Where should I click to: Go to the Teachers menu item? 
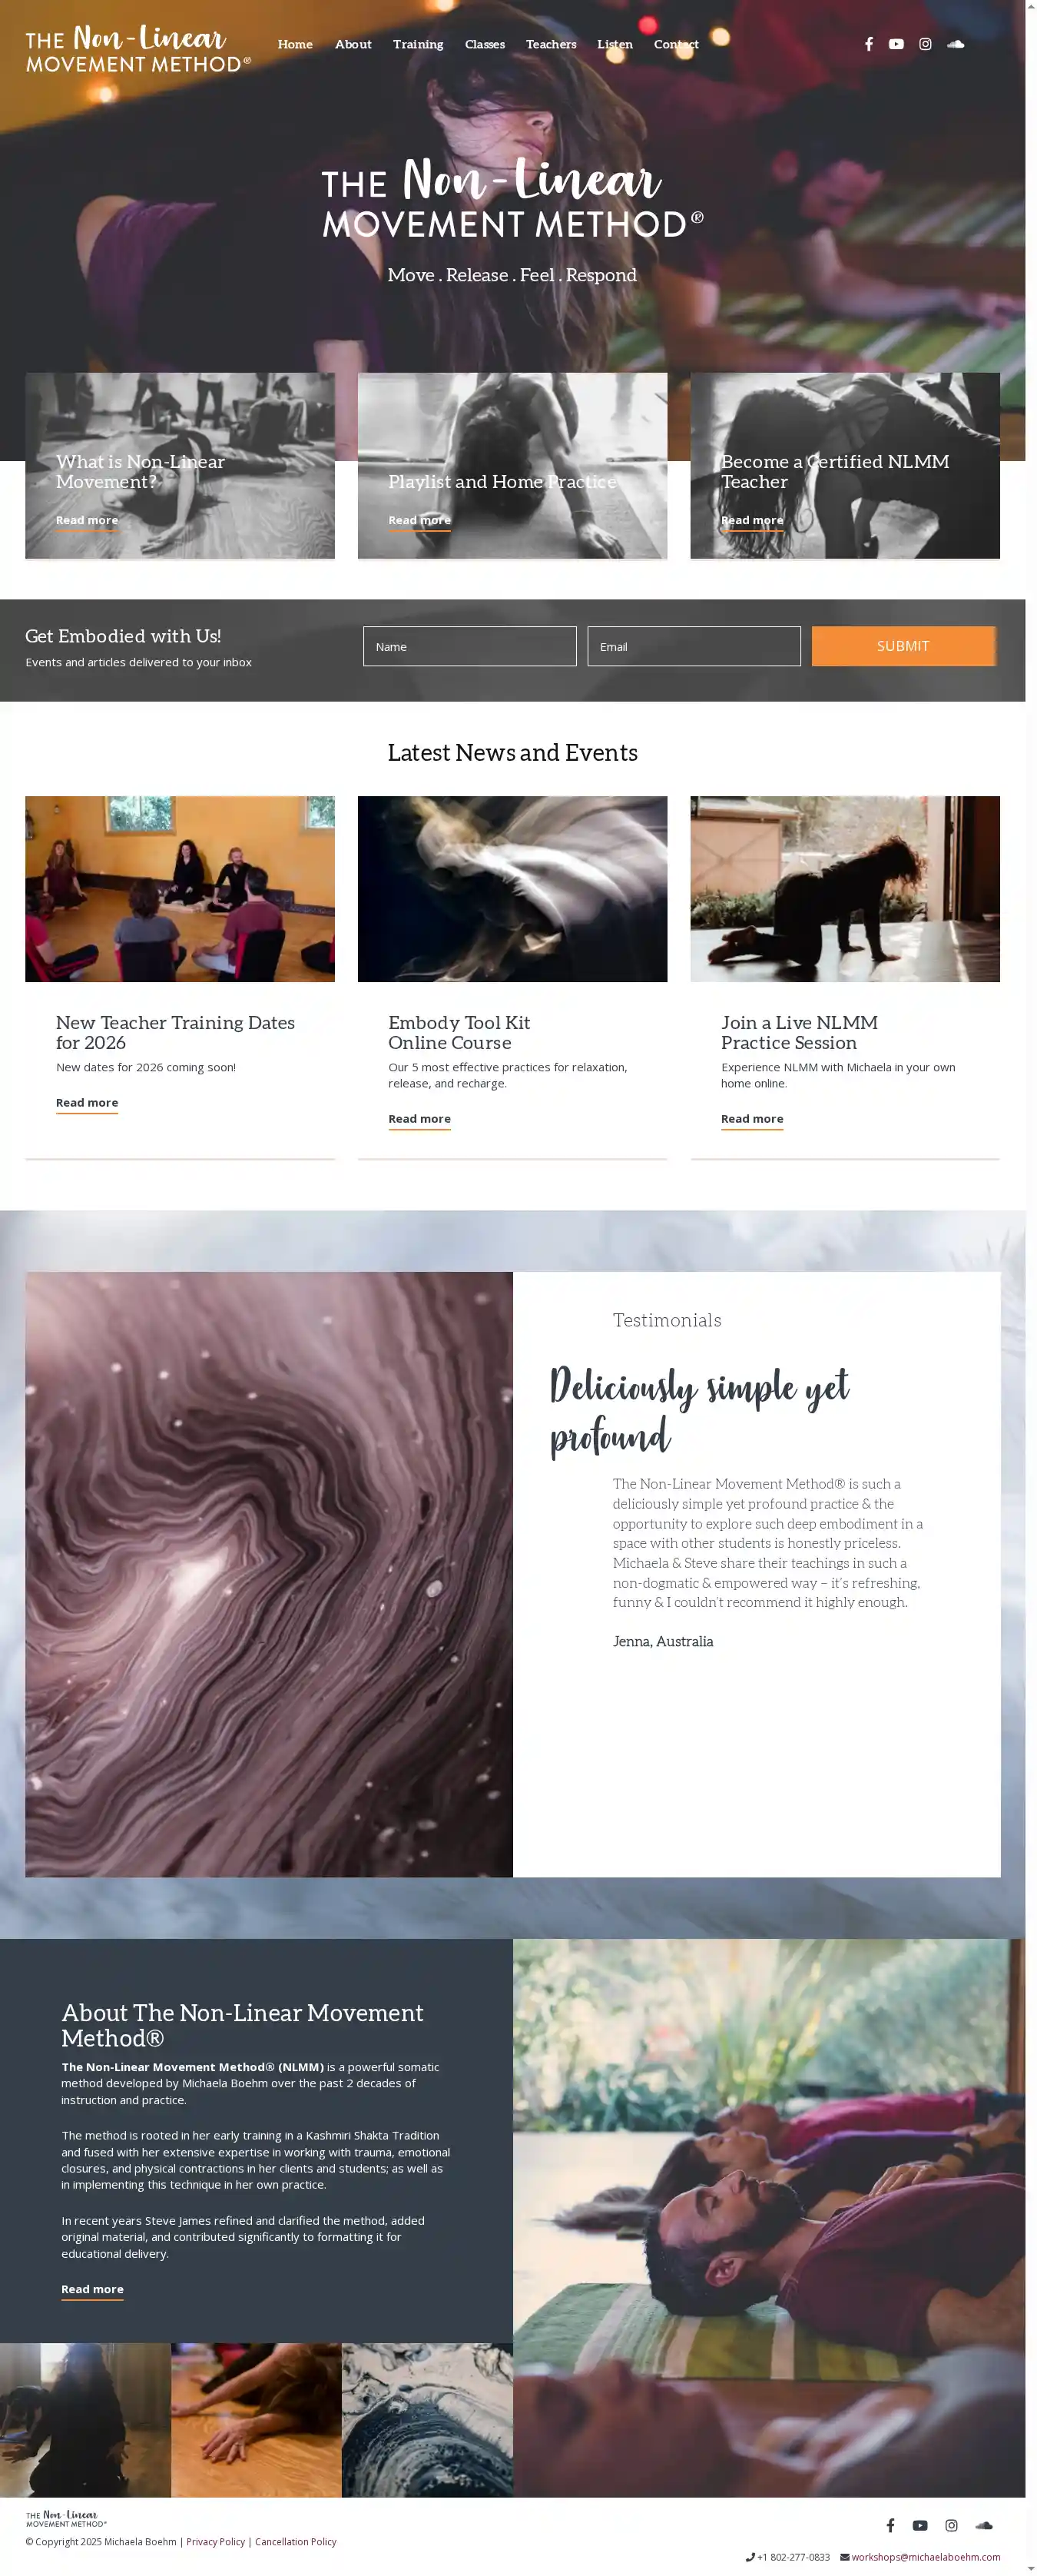click(x=551, y=44)
